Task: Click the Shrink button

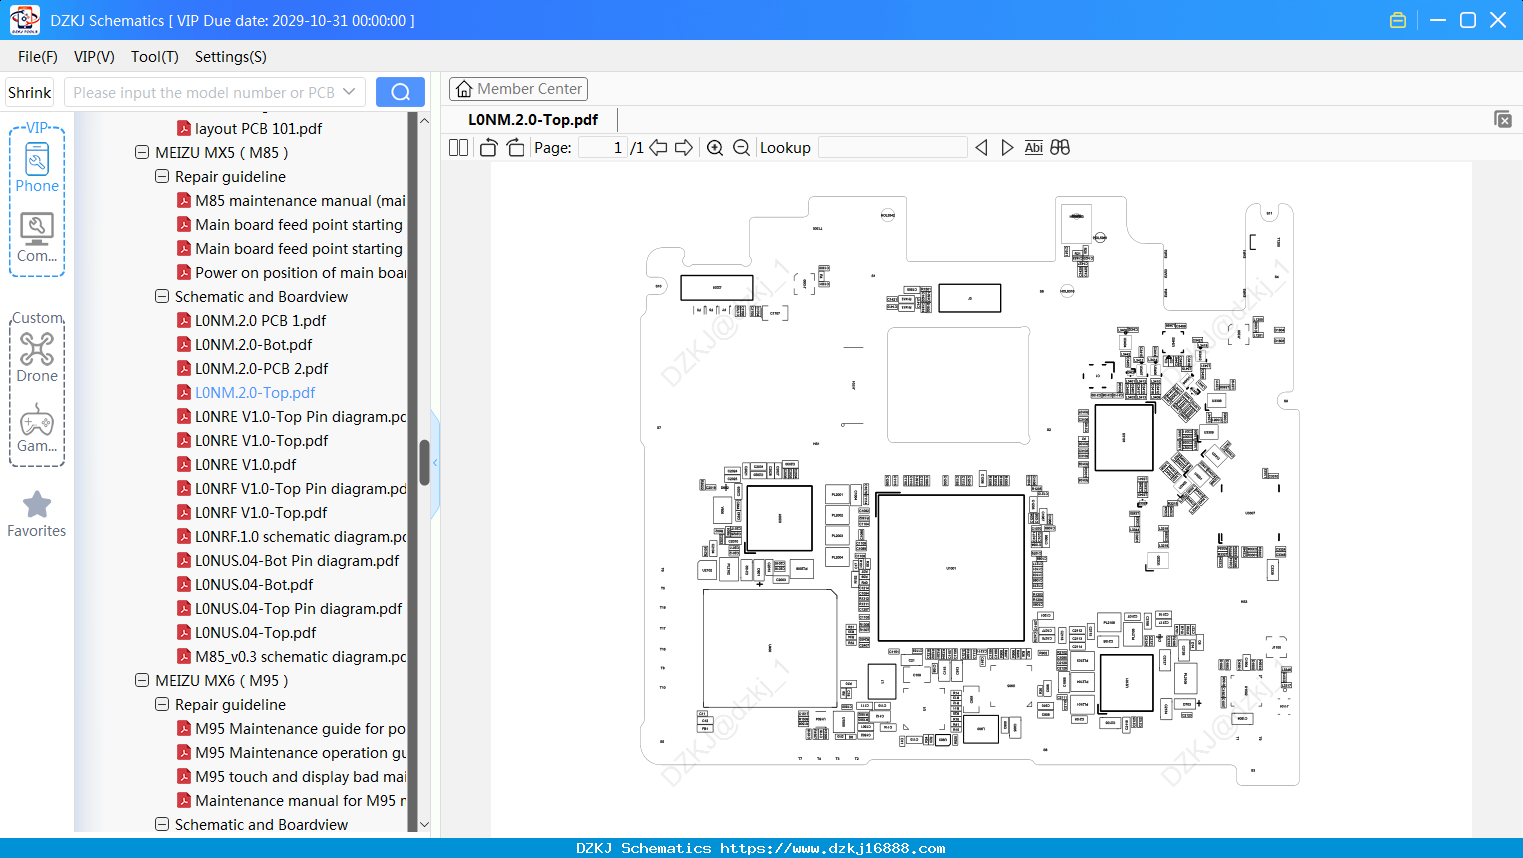Action: [30, 92]
